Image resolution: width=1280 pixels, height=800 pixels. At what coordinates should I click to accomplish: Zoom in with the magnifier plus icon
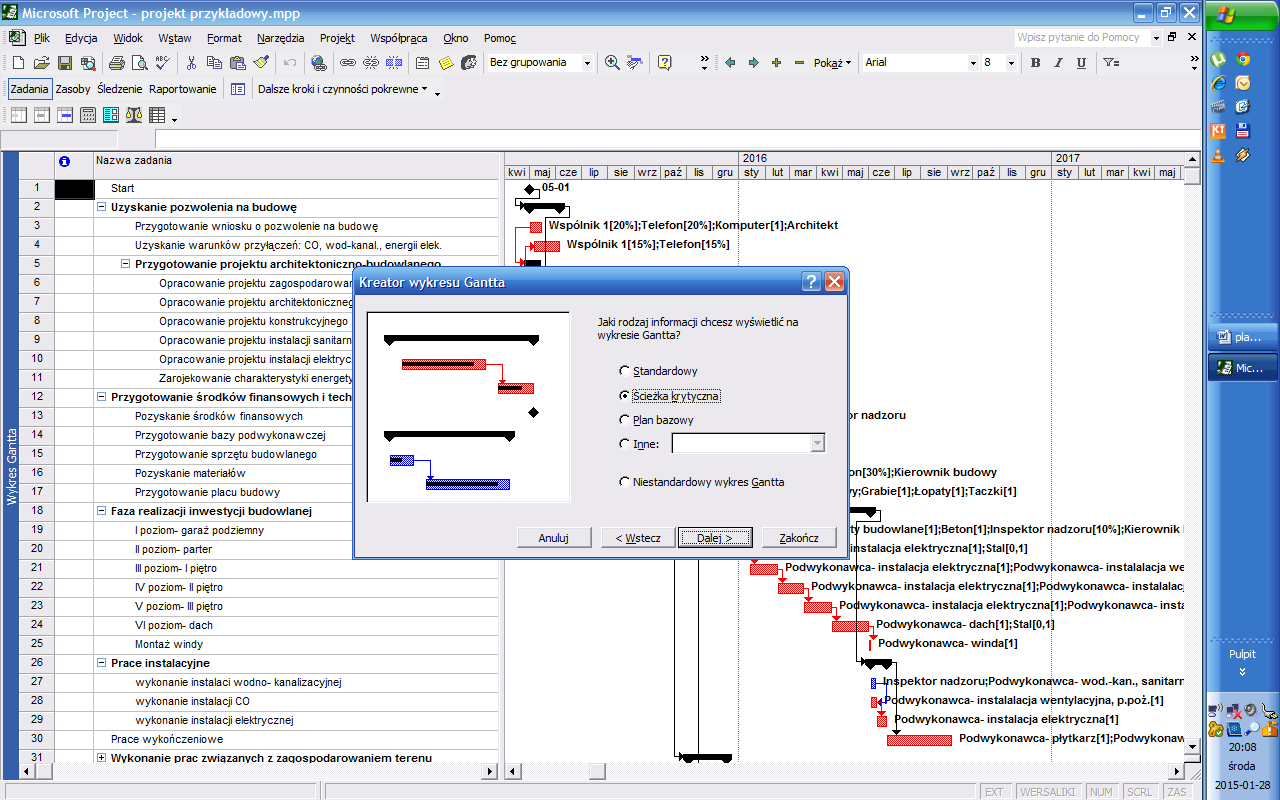tap(612, 63)
